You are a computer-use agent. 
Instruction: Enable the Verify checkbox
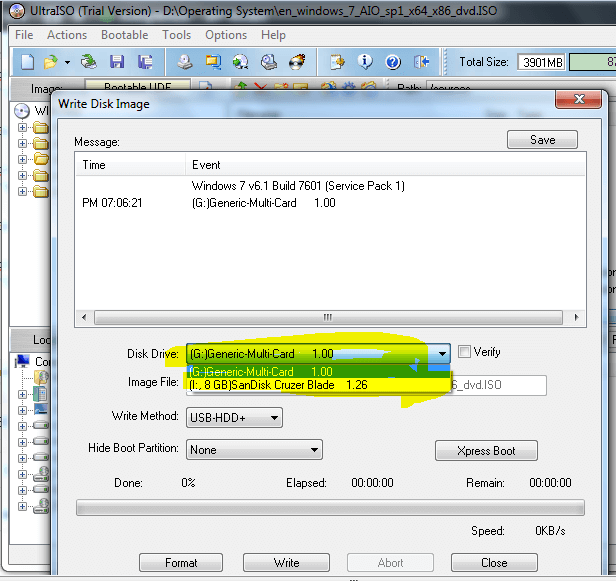point(464,352)
